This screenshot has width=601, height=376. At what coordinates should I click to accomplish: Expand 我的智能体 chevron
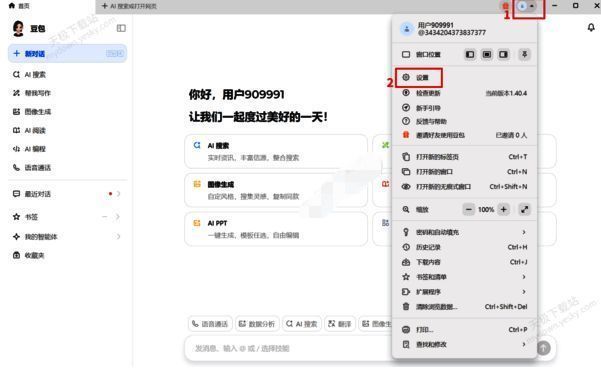coord(118,236)
